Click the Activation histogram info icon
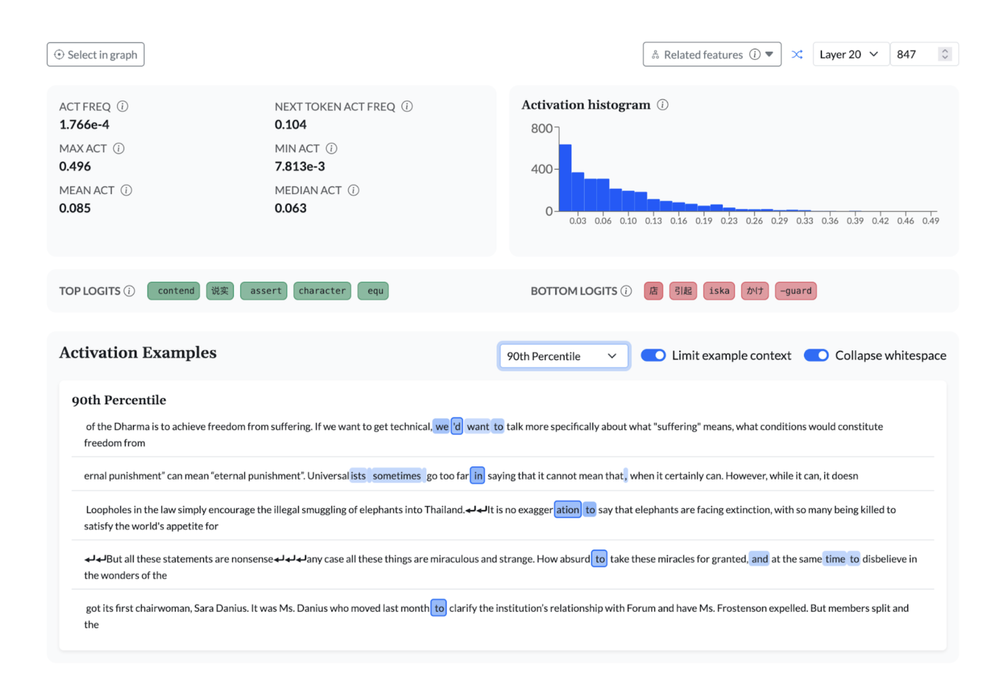 coord(663,105)
